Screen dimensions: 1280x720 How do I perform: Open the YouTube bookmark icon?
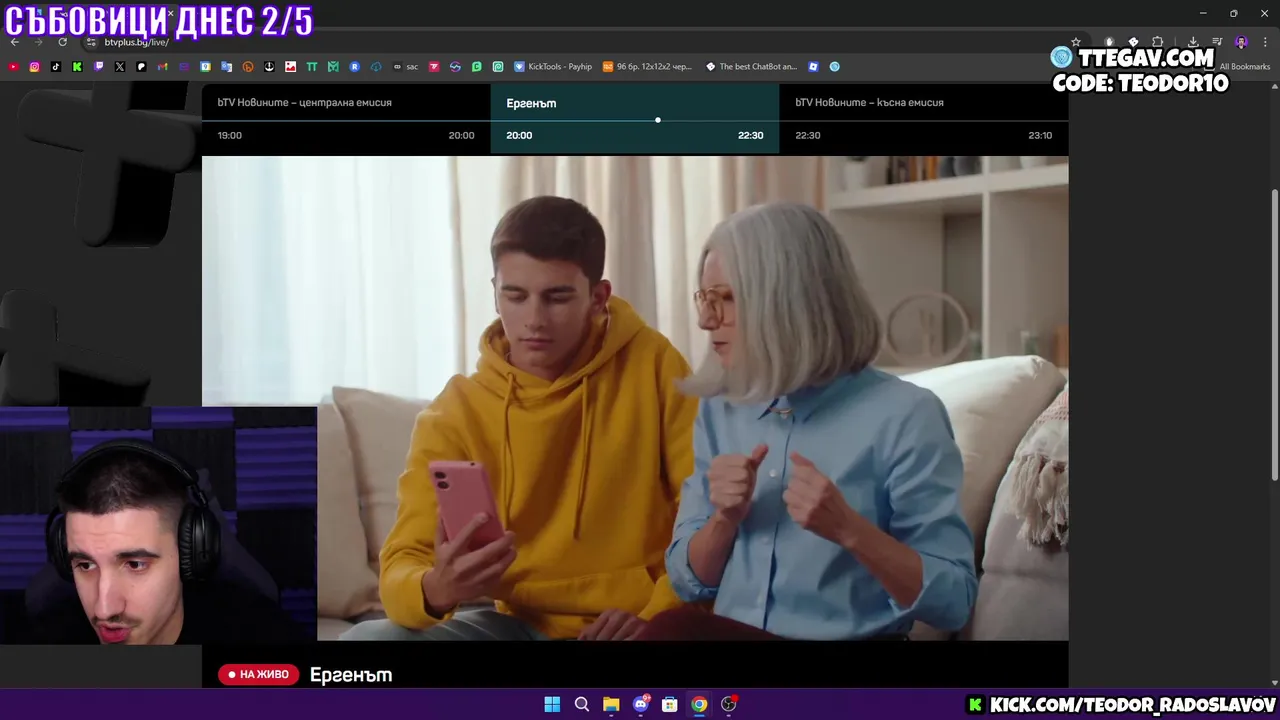(x=13, y=67)
